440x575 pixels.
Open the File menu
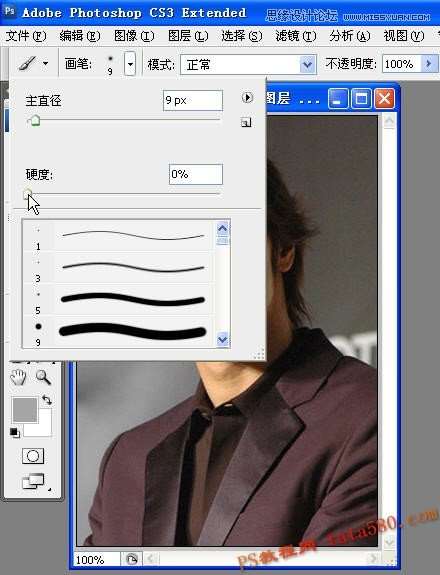point(26,36)
